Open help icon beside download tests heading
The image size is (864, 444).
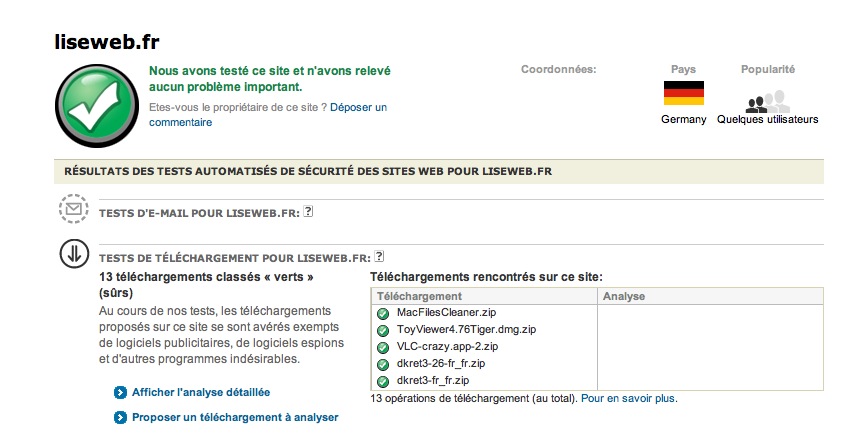pyautogui.click(x=379, y=256)
